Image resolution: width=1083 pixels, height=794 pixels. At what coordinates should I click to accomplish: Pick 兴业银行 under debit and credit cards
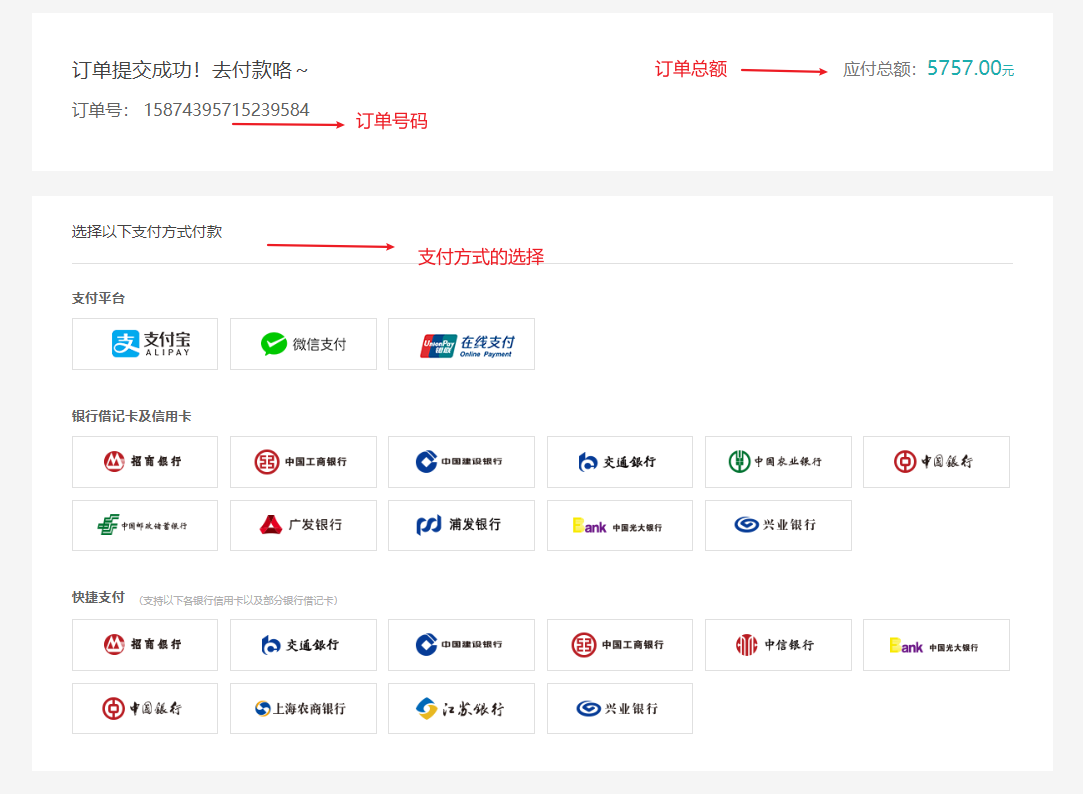tap(778, 525)
